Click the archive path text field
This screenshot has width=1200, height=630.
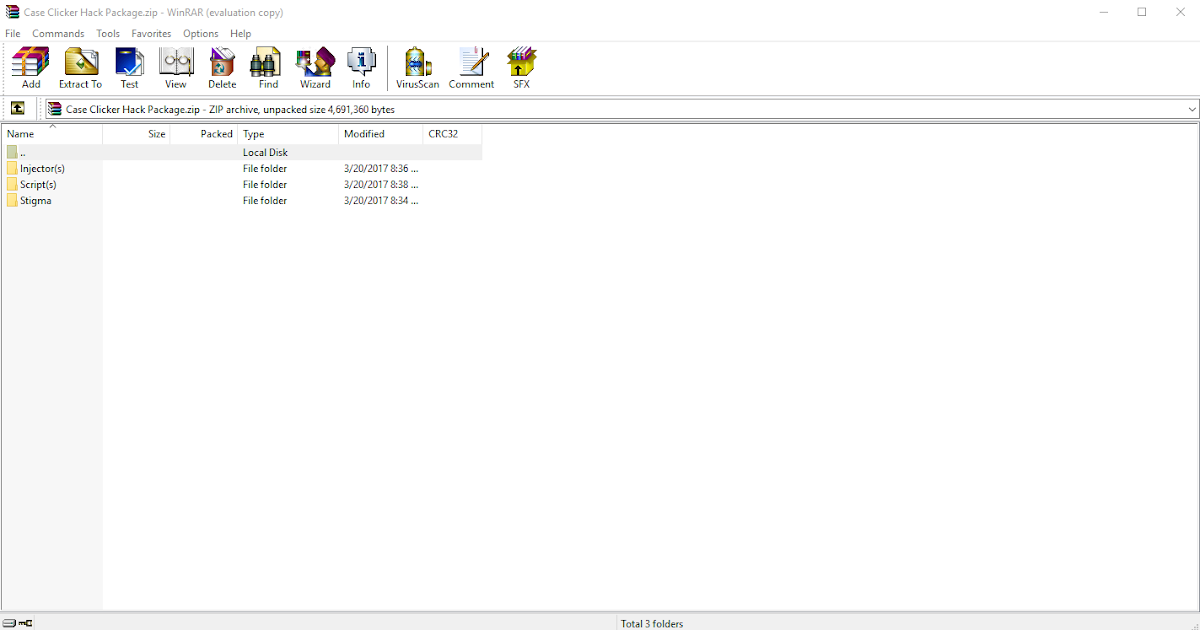(615, 109)
